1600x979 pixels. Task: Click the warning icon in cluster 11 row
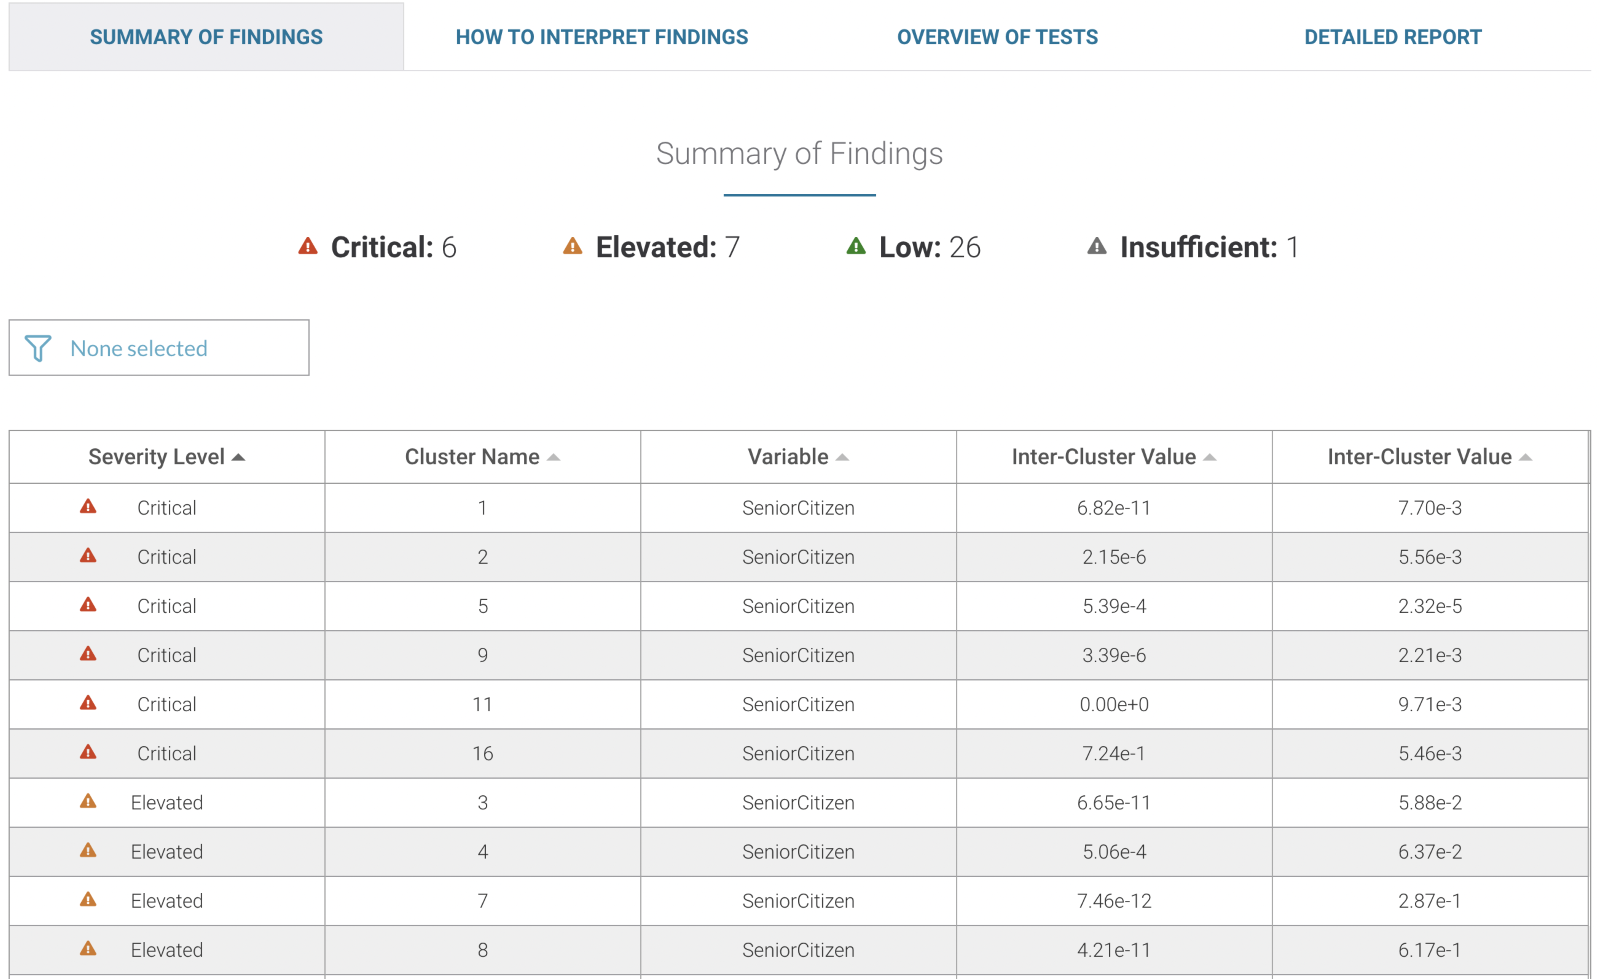pyautogui.click(x=88, y=703)
